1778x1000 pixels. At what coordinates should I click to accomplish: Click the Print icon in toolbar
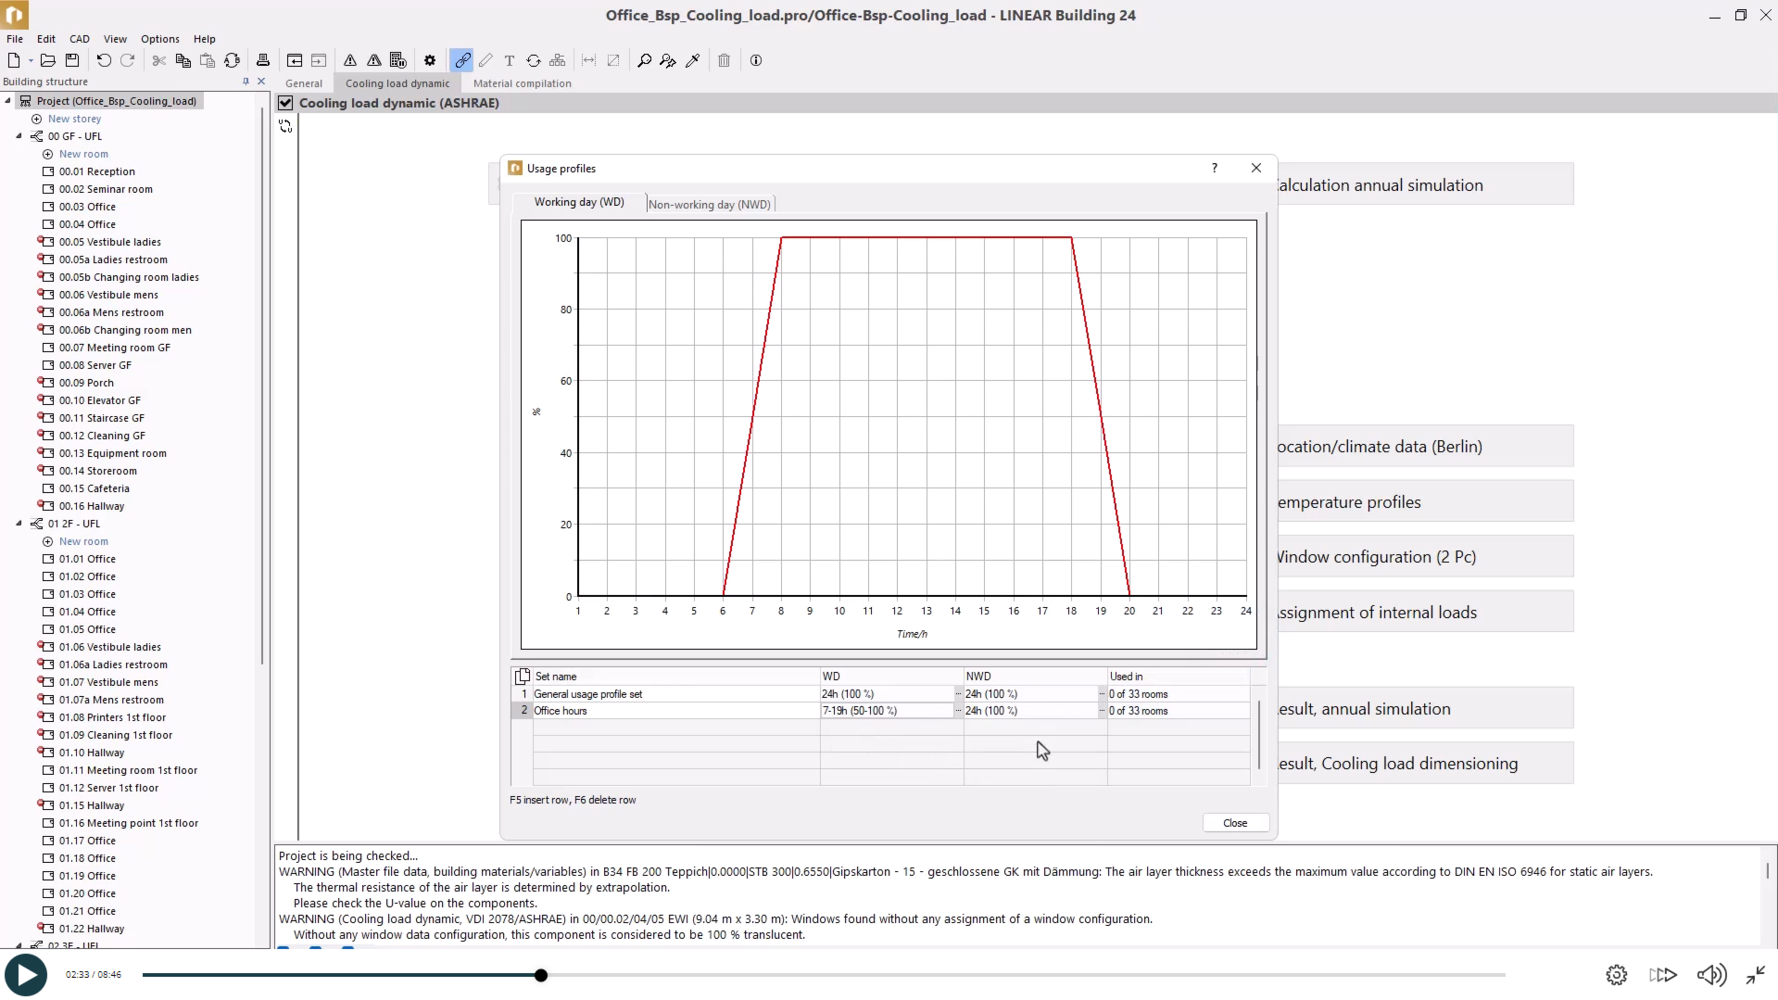(x=263, y=61)
